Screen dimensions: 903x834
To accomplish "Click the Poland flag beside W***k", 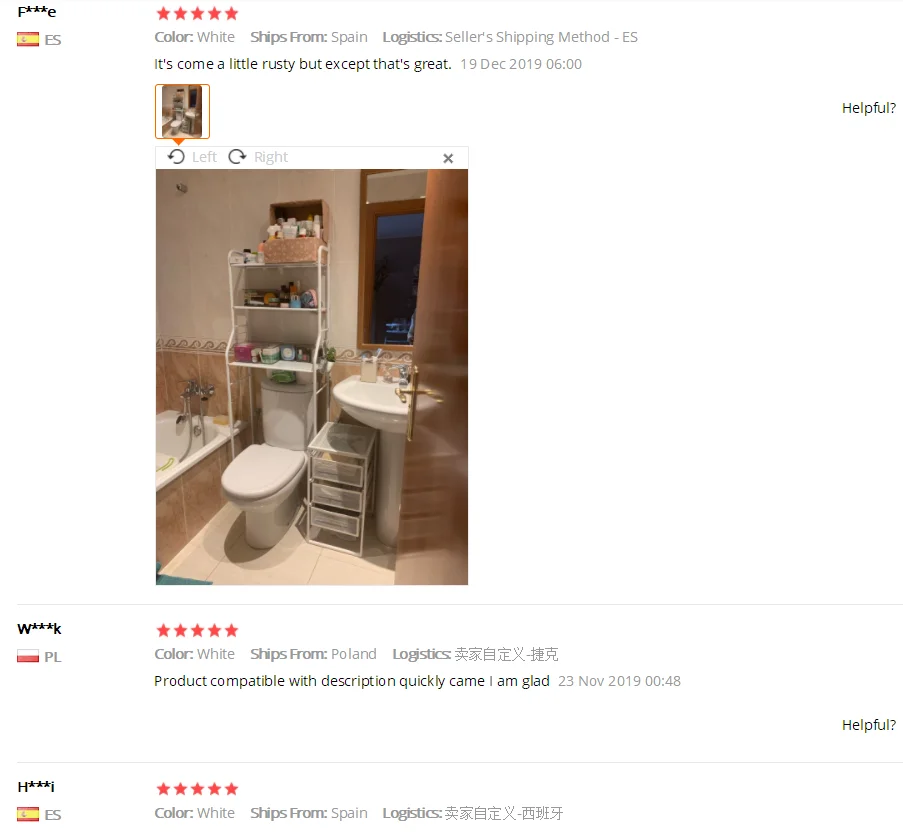I will point(28,656).
